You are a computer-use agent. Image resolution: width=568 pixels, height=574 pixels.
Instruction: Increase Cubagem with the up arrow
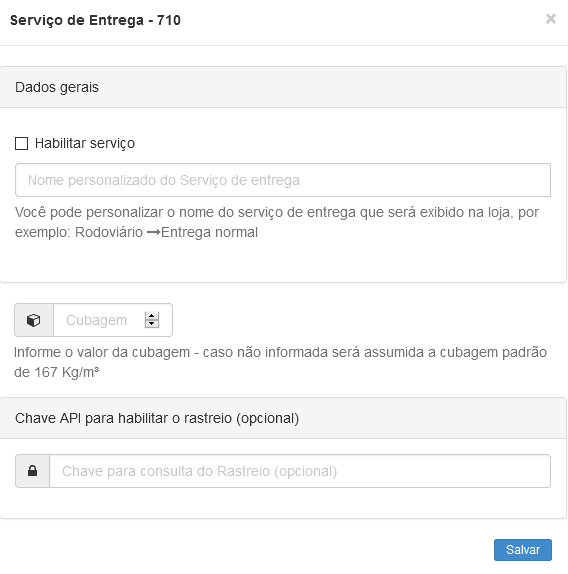tap(152, 316)
